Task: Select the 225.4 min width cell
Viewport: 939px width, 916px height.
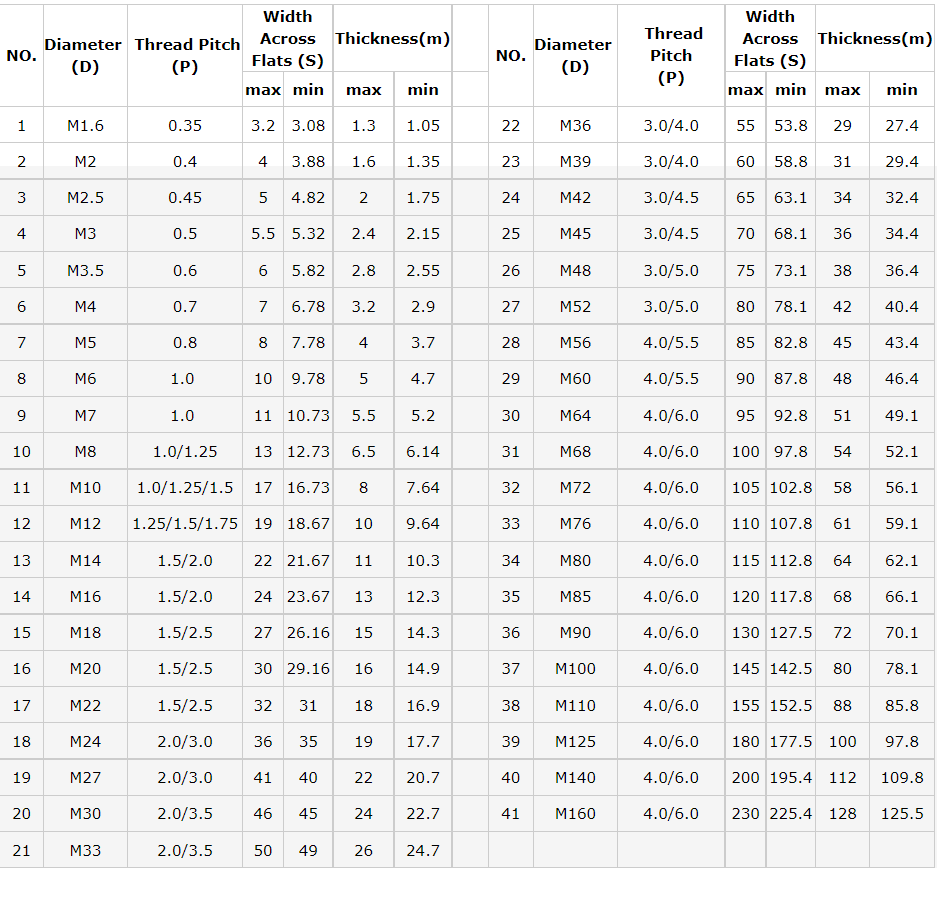Action: pos(790,813)
